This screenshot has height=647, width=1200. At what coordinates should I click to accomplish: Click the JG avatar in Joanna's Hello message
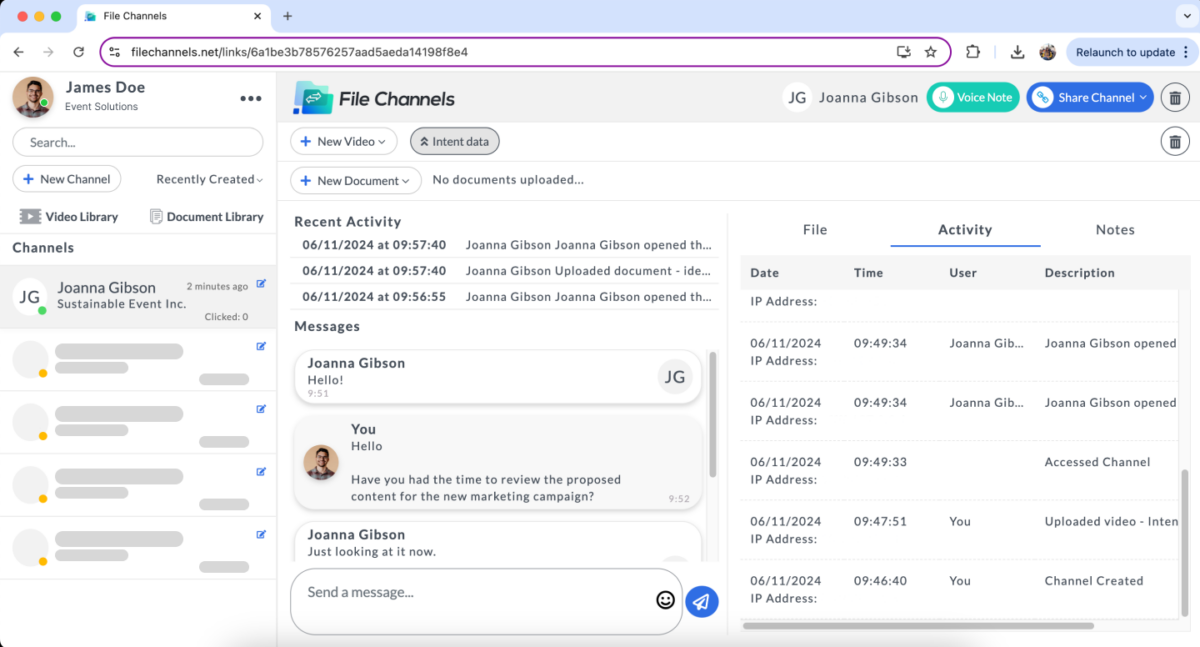tap(675, 377)
